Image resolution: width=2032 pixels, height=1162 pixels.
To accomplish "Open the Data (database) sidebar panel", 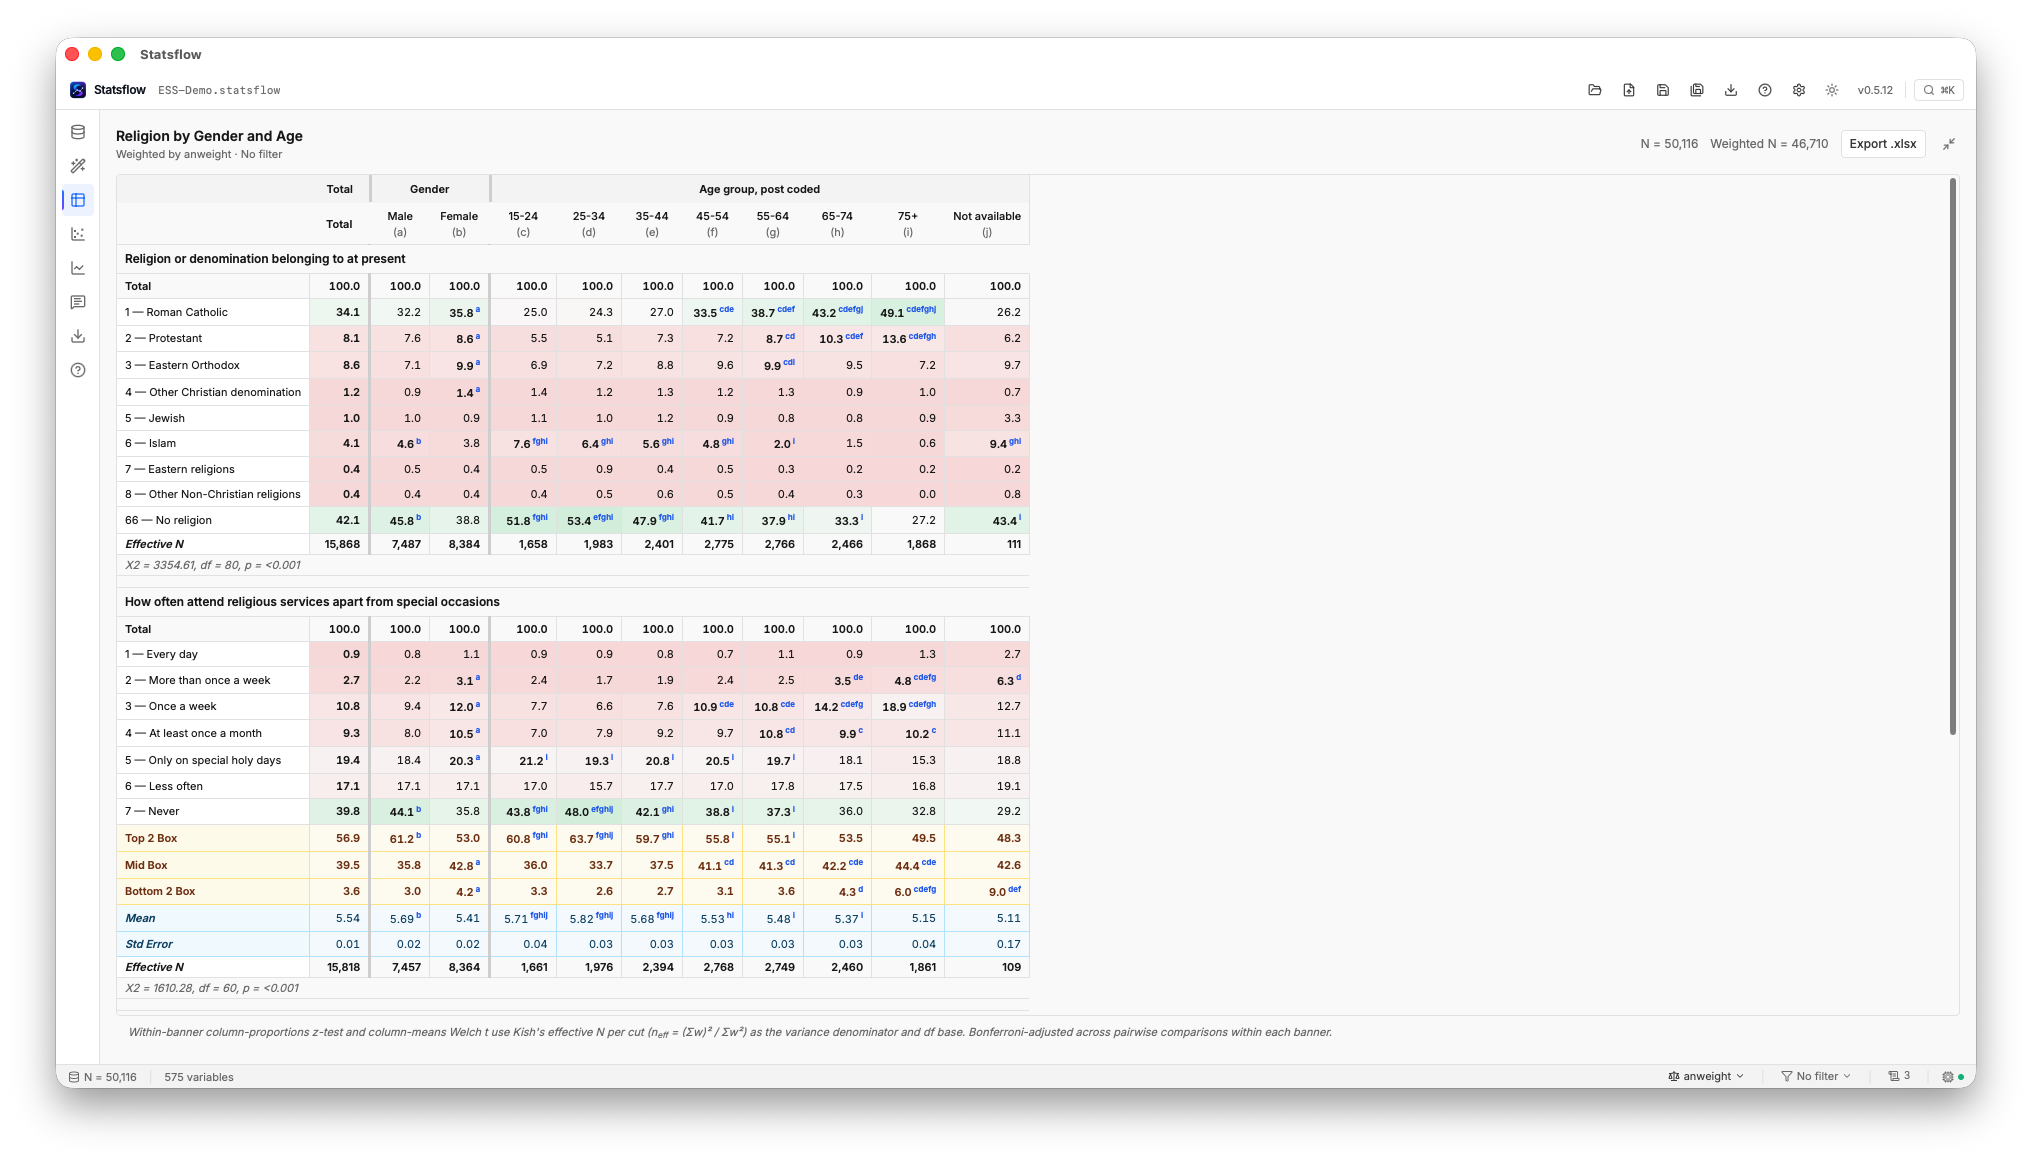I will [x=78, y=132].
